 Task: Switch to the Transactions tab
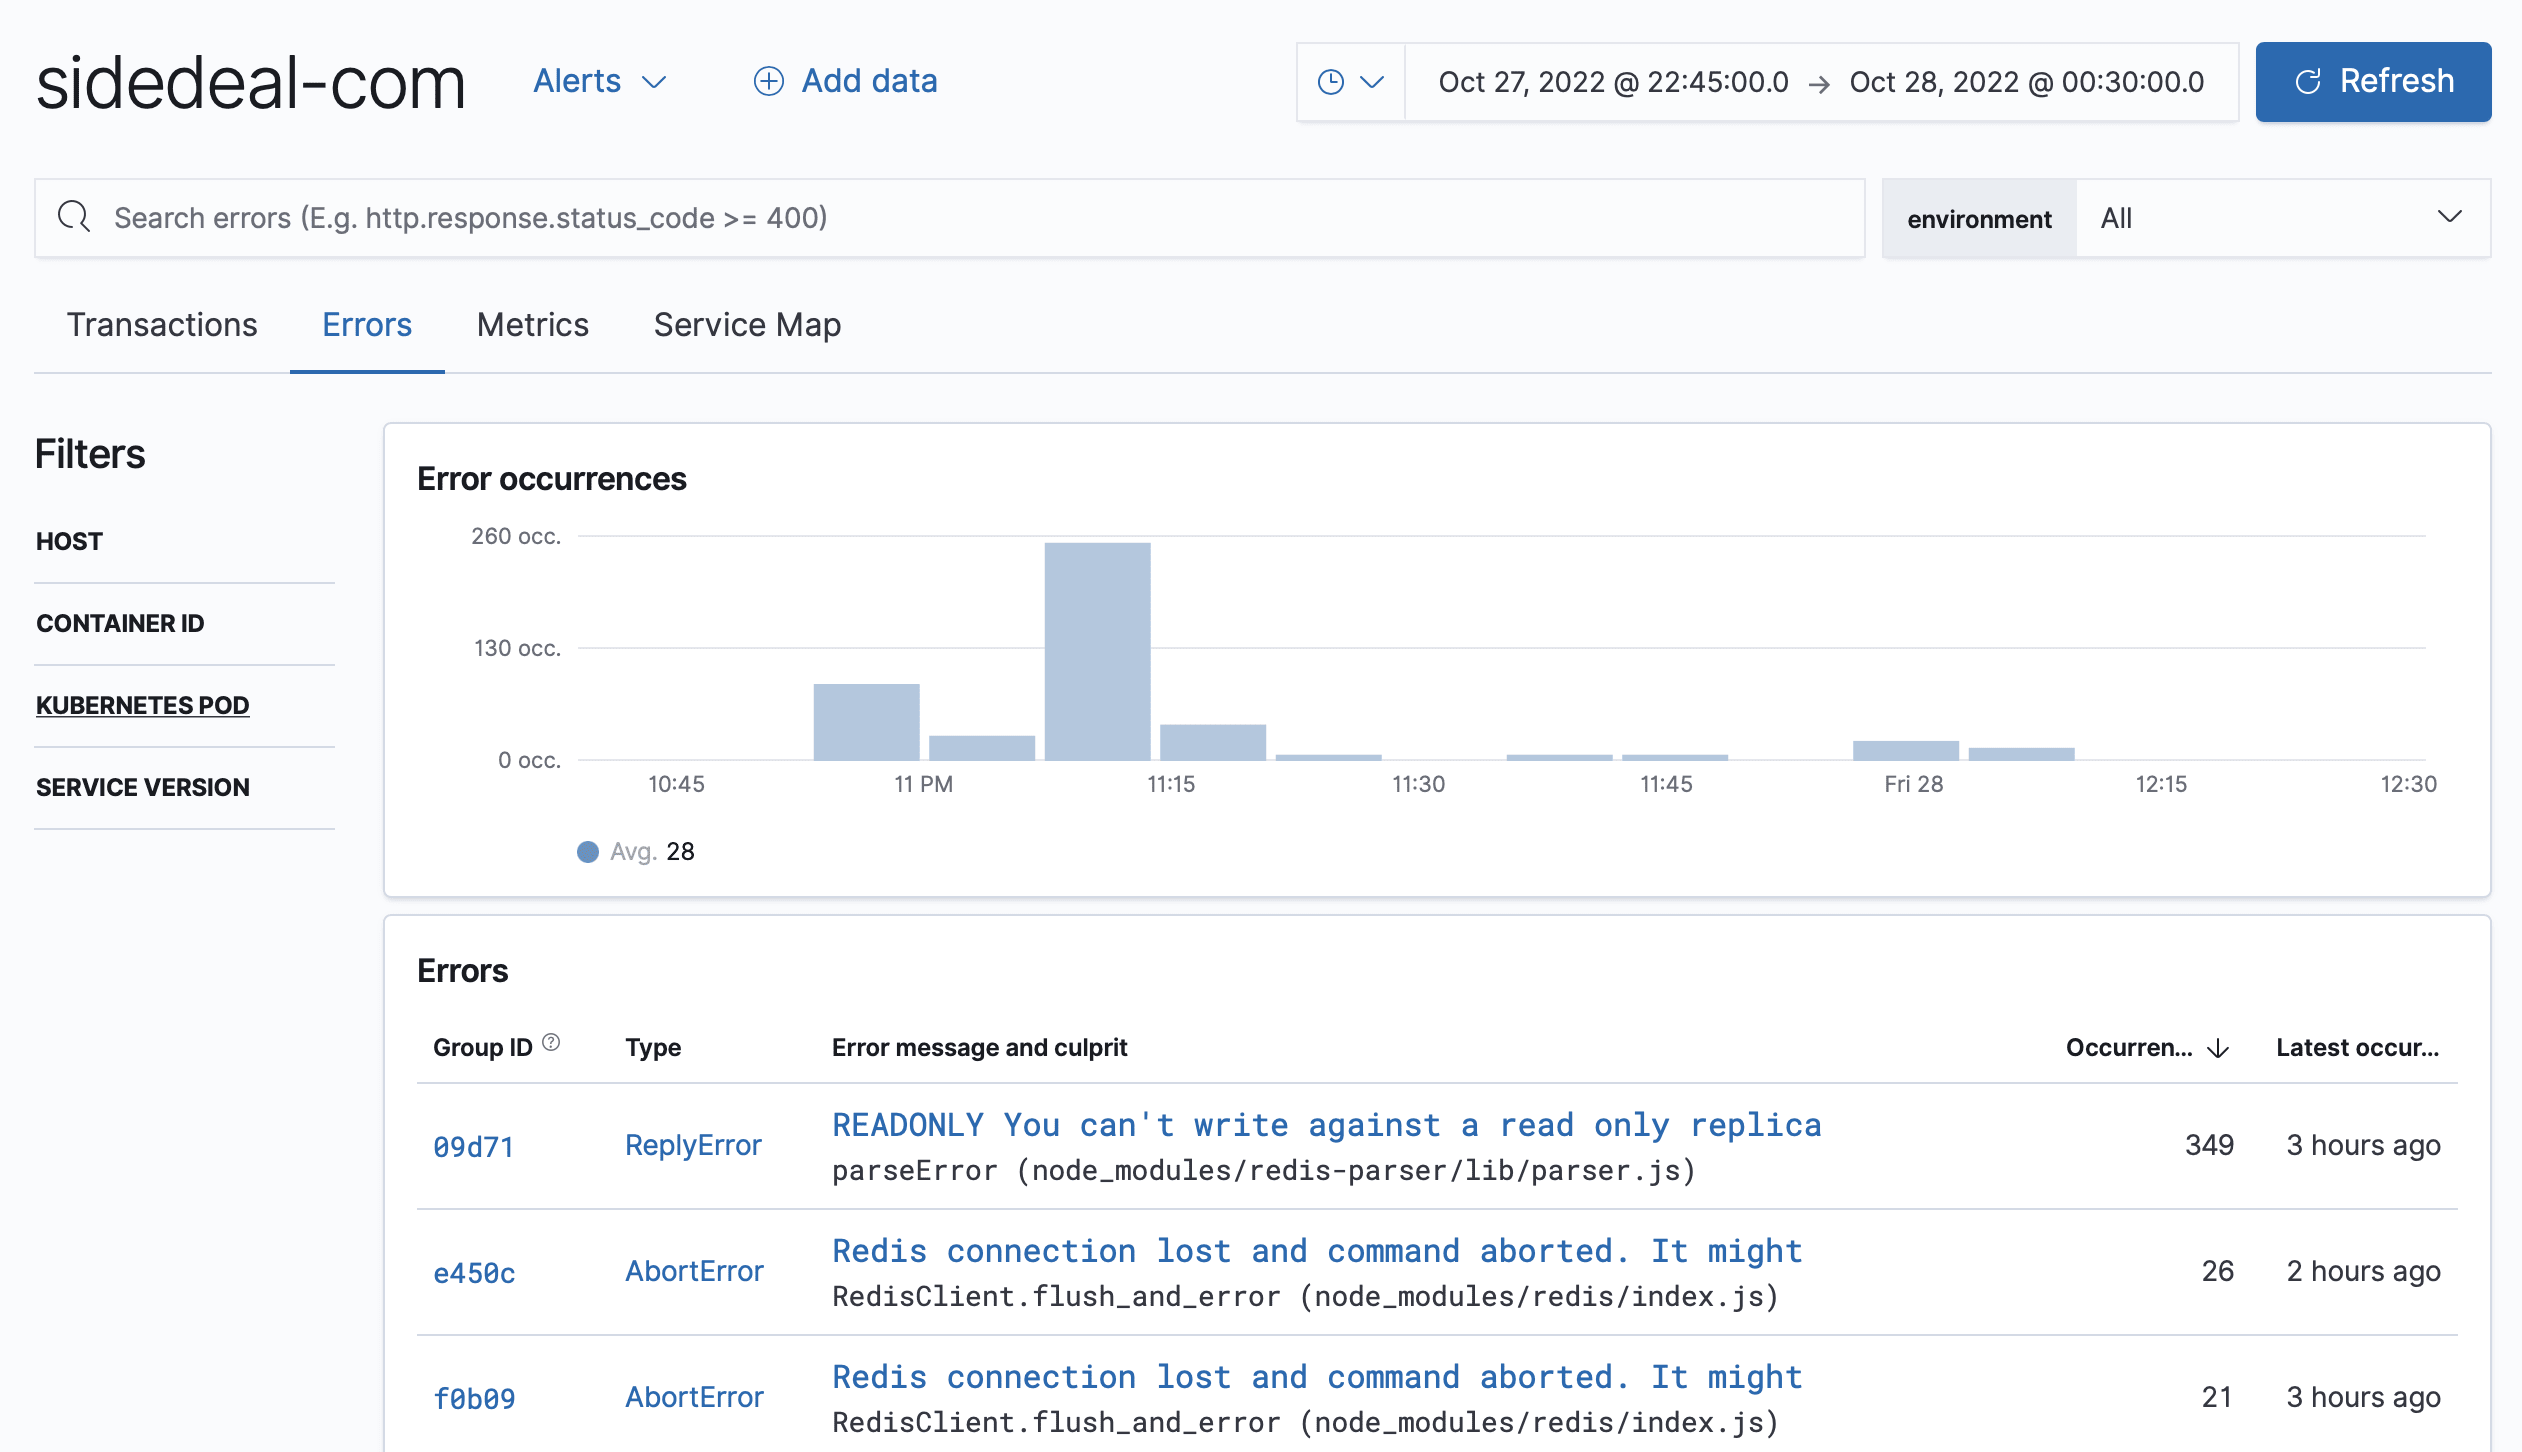pos(162,325)
